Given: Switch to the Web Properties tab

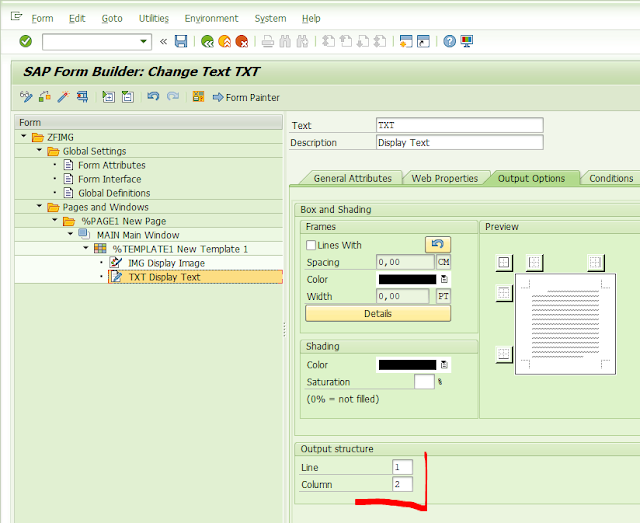Looking at the screenshot, I should (x=444, y=178).
